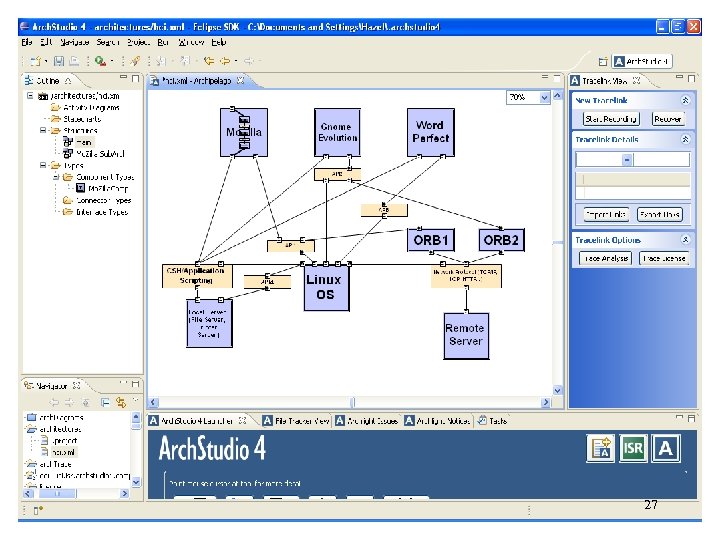Click the Recover button

[668, 119]
